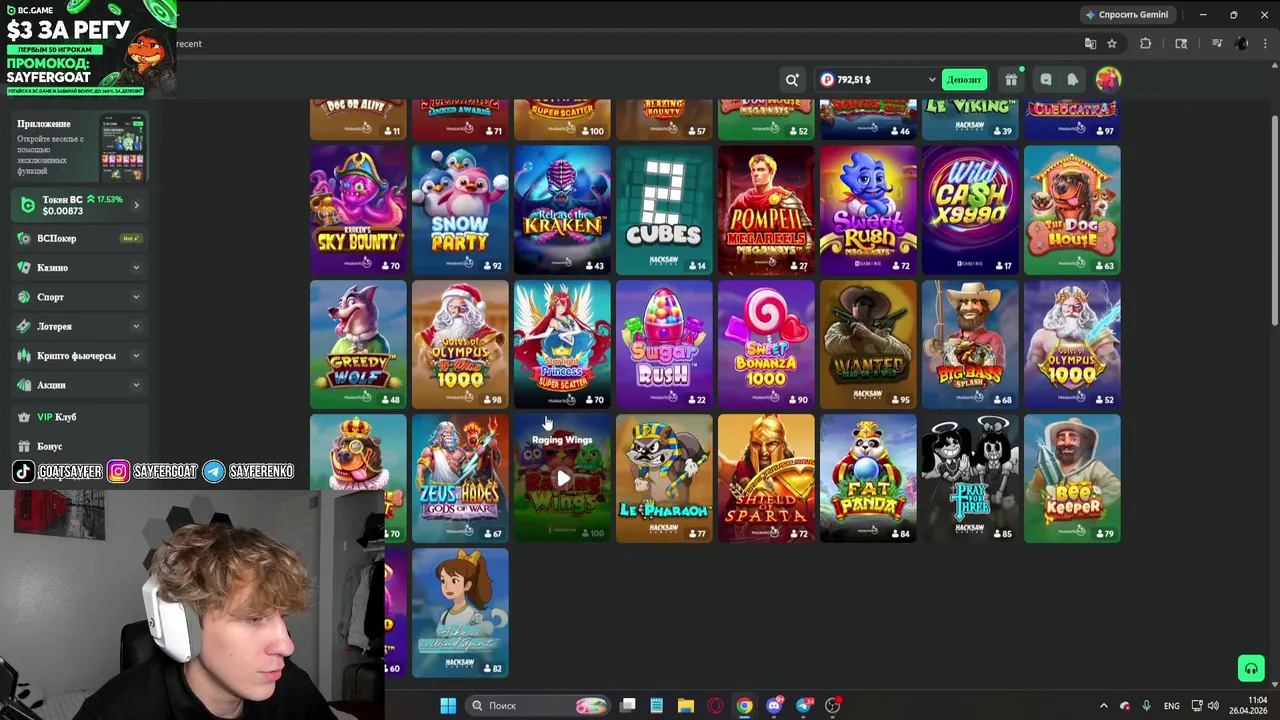Click the taskbar Поиск search box
1280x720 pixels.
pos(537,705)
